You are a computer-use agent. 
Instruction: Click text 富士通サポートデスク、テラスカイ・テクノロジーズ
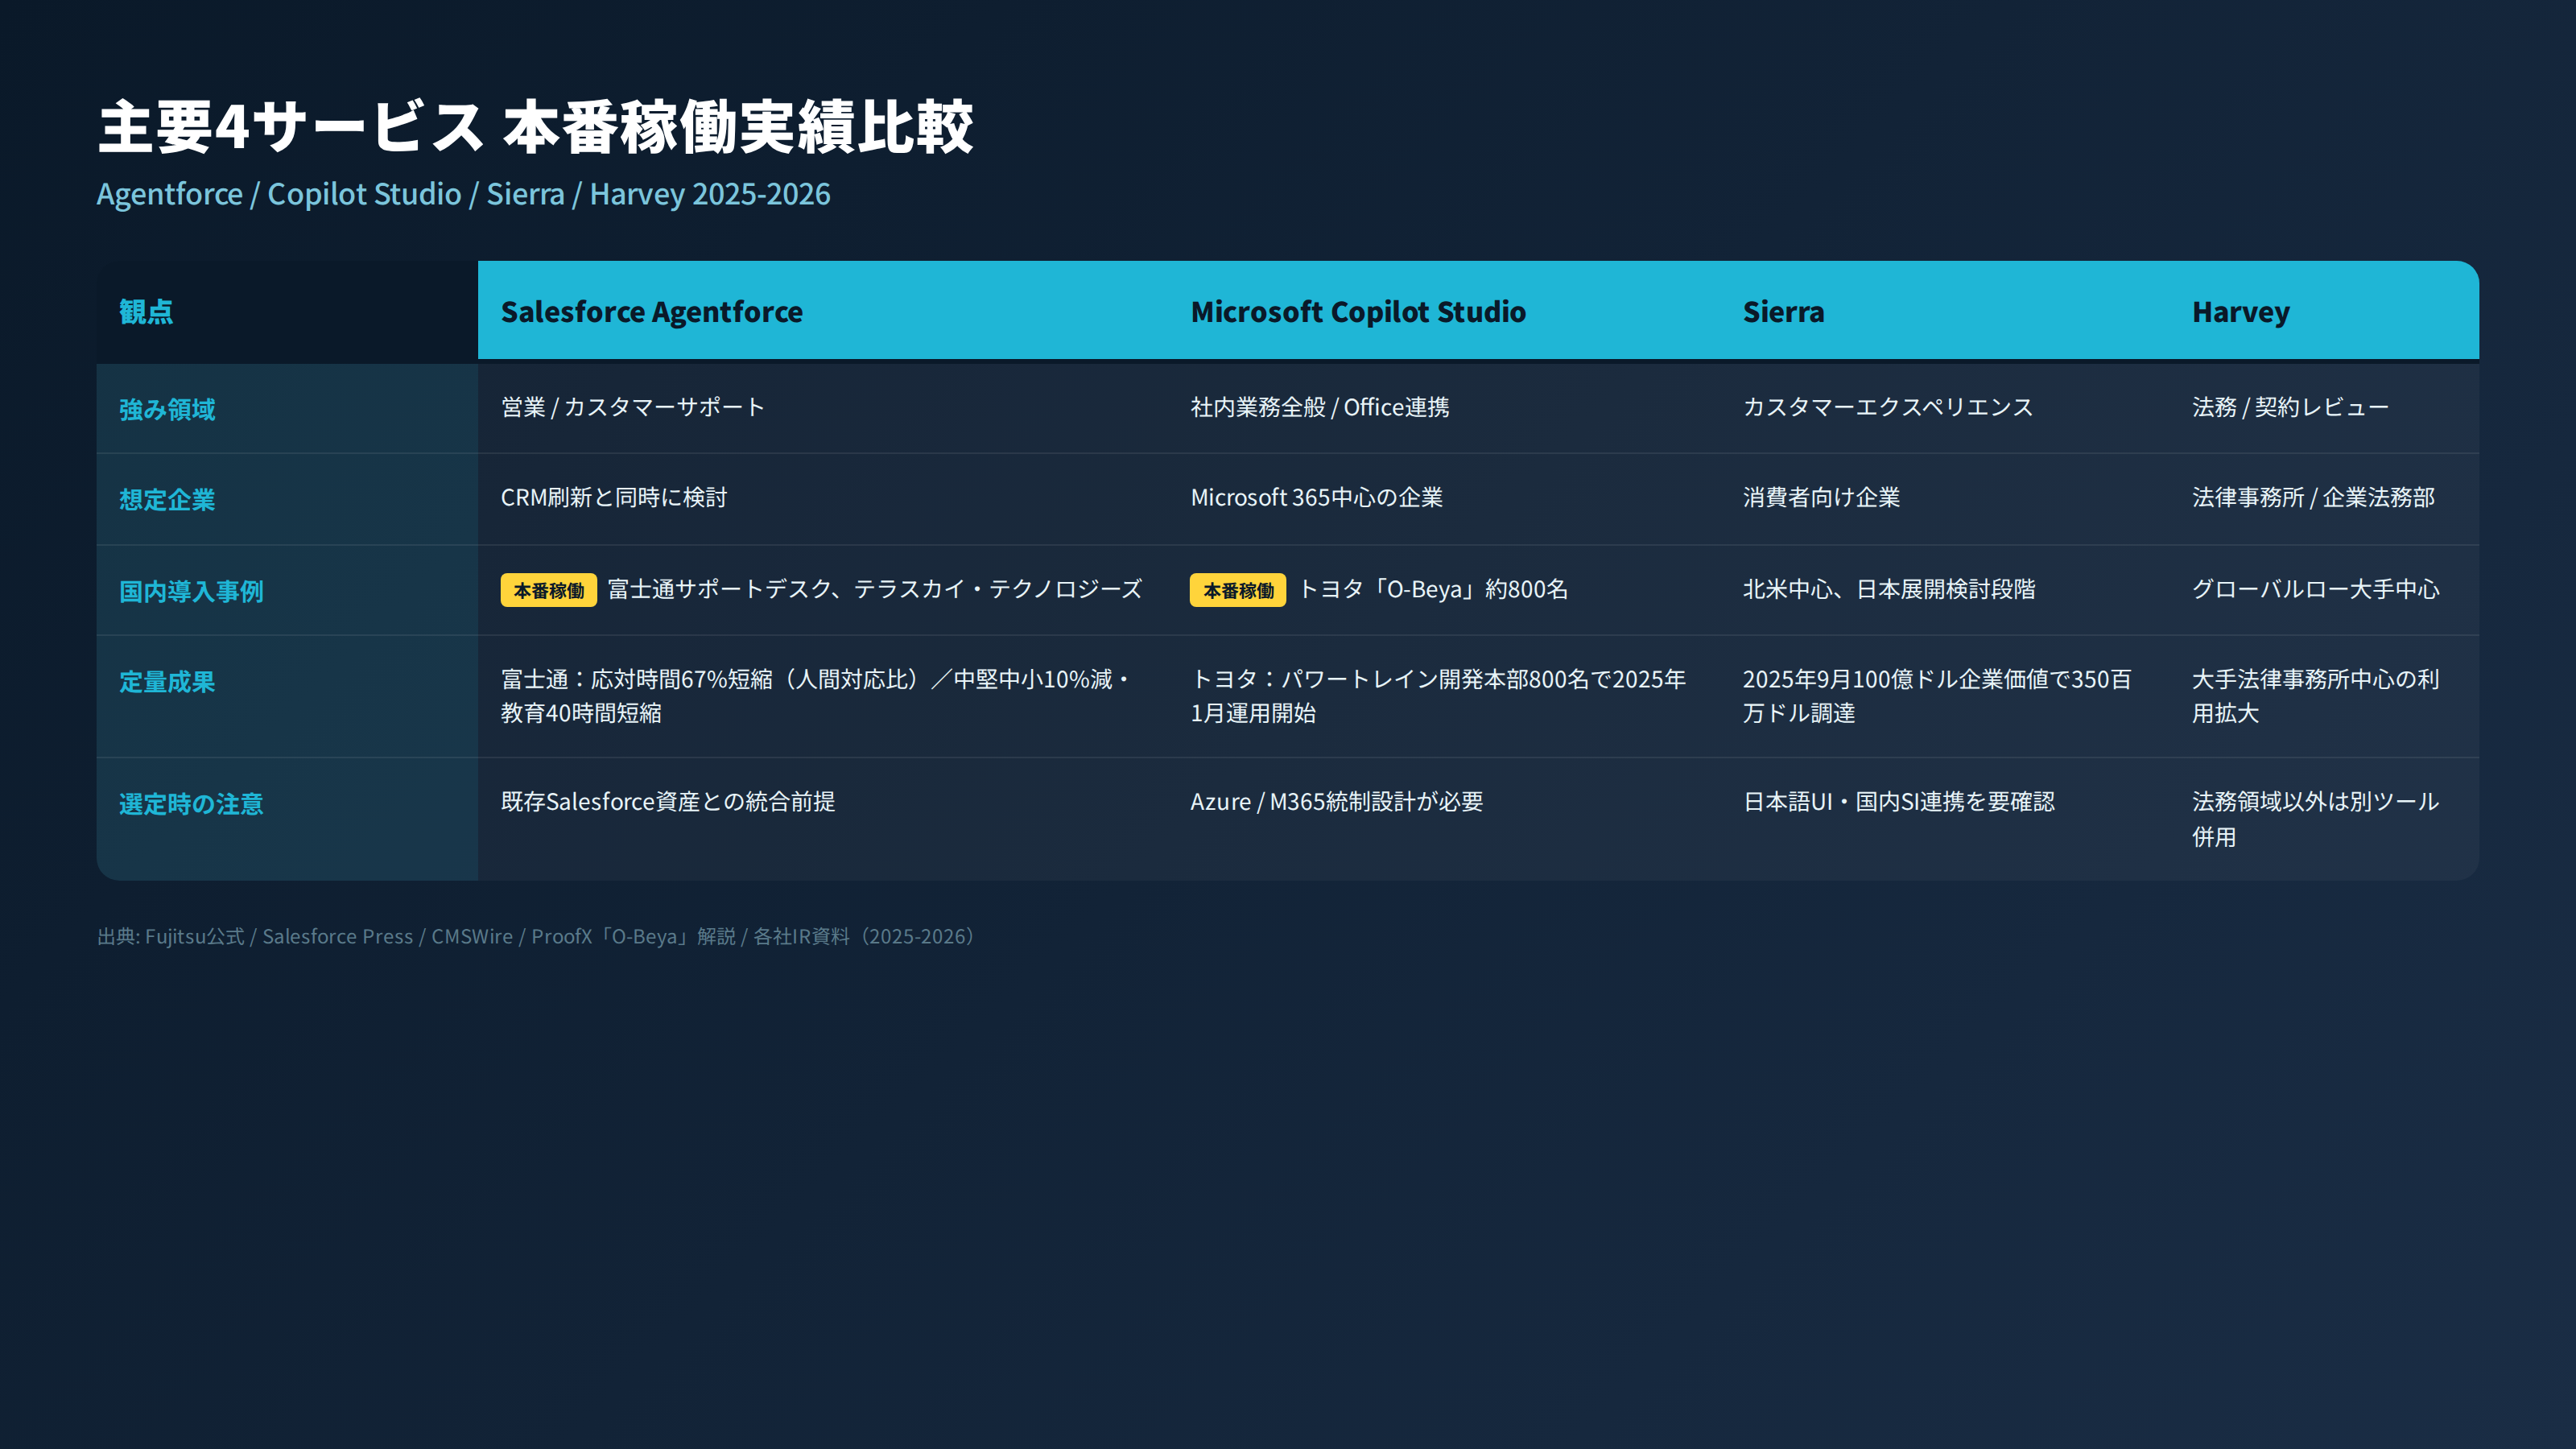pyautogui.click(x=874, y=589)
